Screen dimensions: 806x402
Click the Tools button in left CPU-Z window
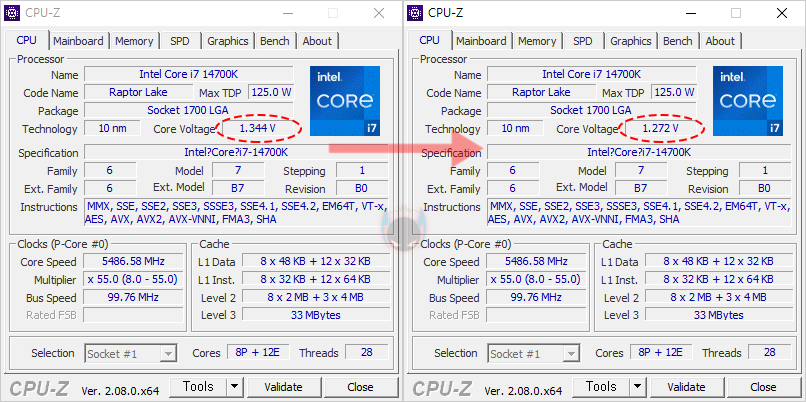click(198, 387)
